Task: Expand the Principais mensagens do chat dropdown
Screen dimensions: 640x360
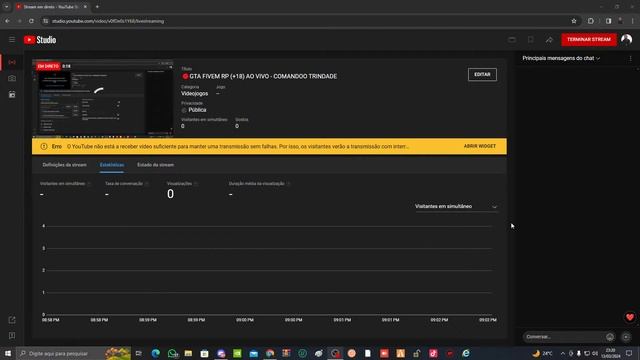Action: pyautogui.click(x=561, y=58)
